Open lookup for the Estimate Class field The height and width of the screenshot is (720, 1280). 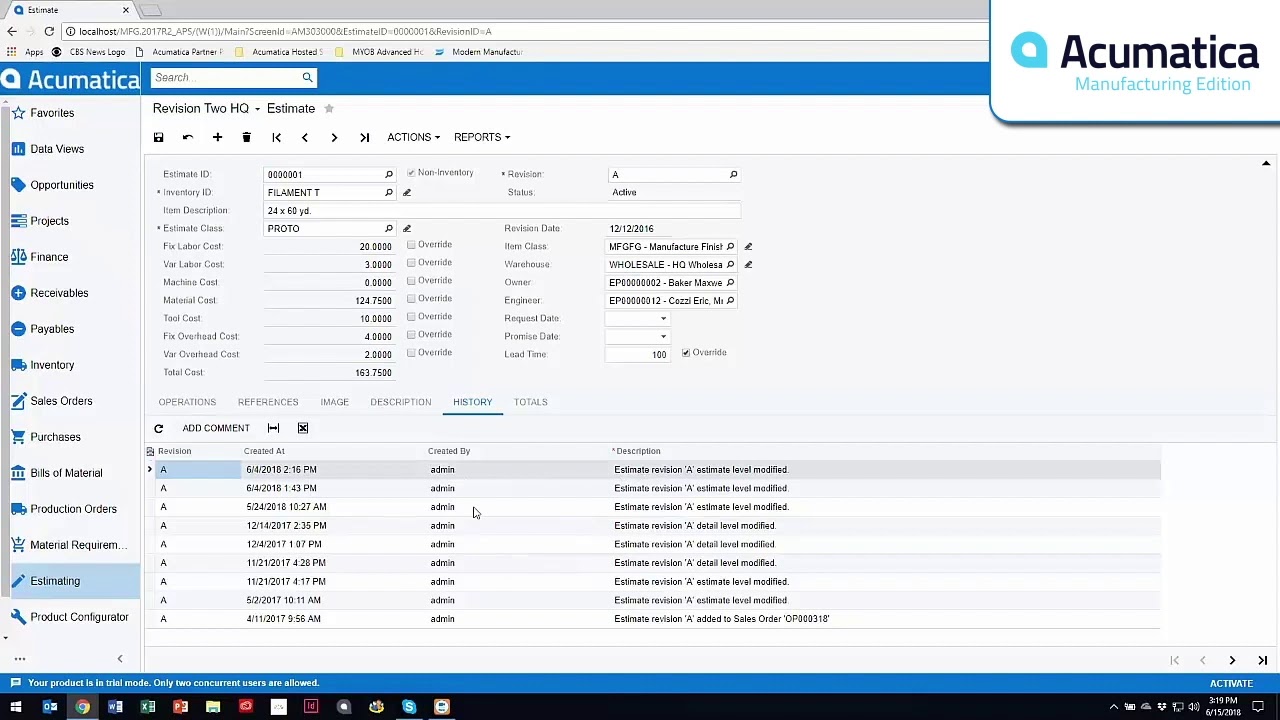[x=389, y=228]
